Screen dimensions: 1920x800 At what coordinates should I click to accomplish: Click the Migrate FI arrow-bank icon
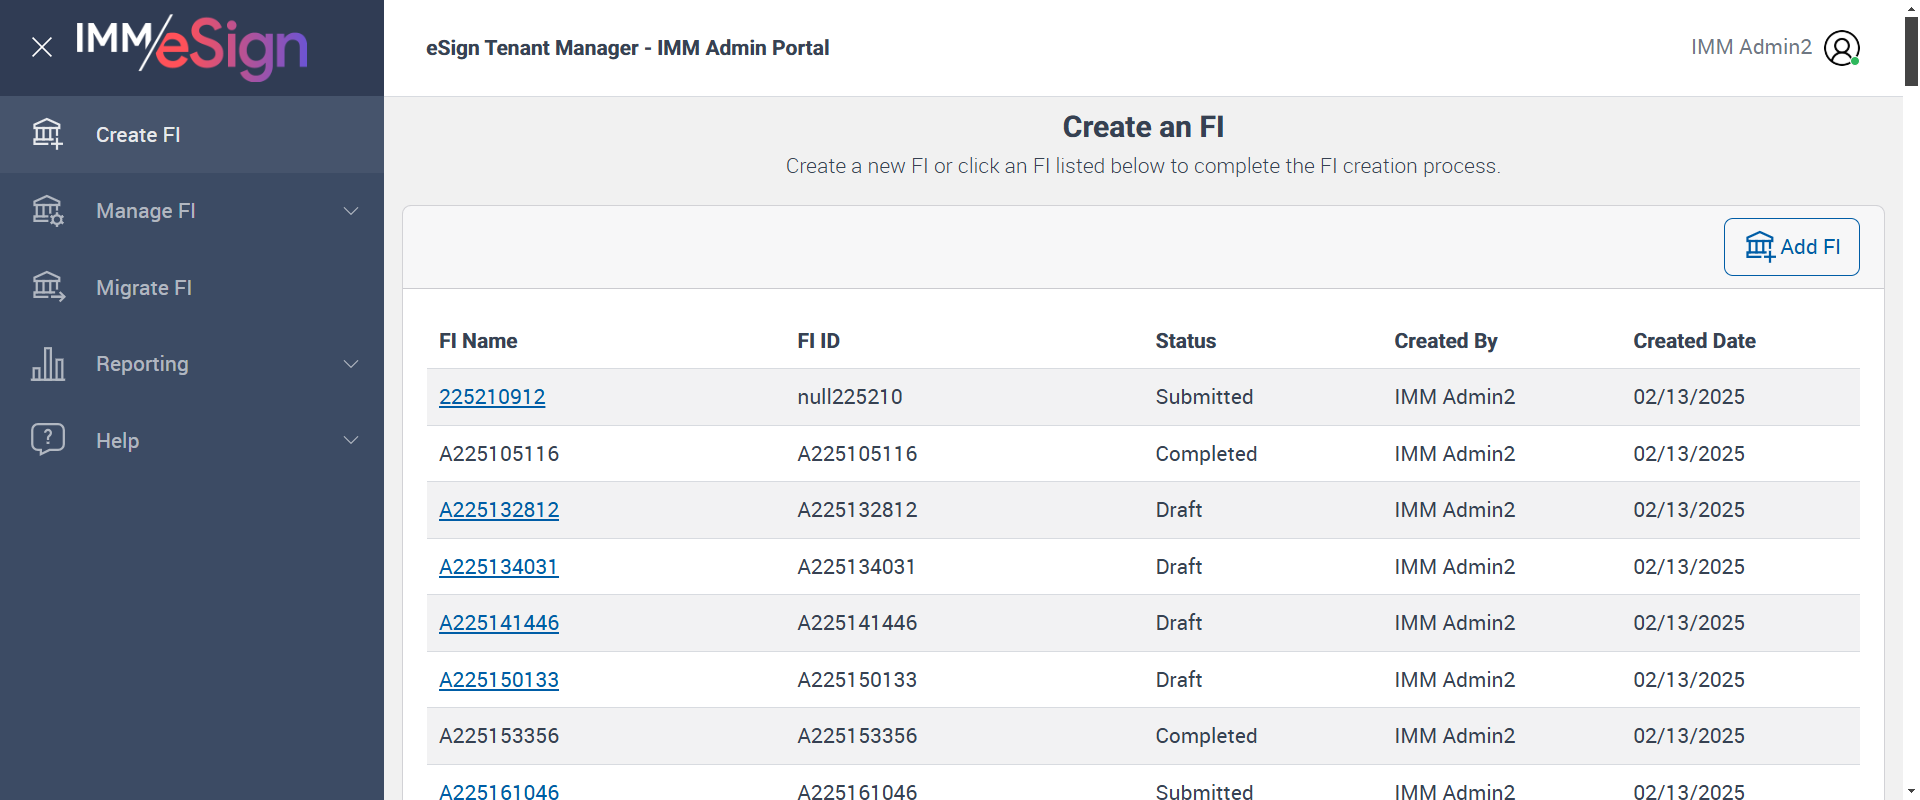coord(47,288)
